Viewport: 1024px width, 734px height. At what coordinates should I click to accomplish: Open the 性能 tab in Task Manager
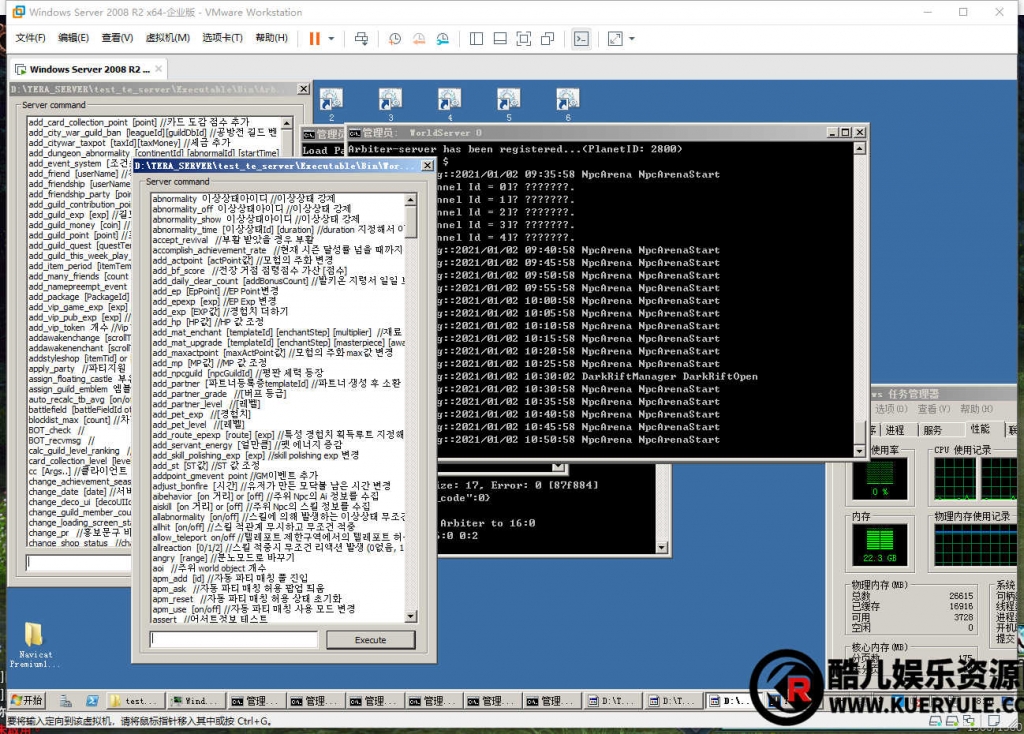(980, 429)
